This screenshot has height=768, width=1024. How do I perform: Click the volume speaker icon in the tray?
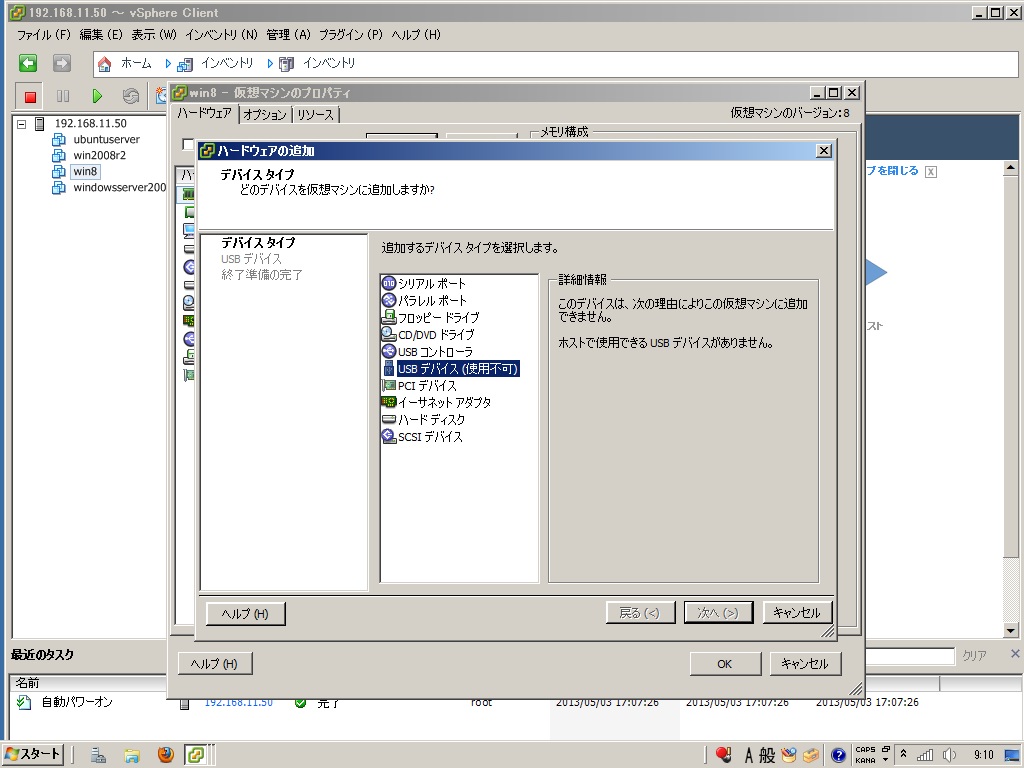(x=949, y=756)
